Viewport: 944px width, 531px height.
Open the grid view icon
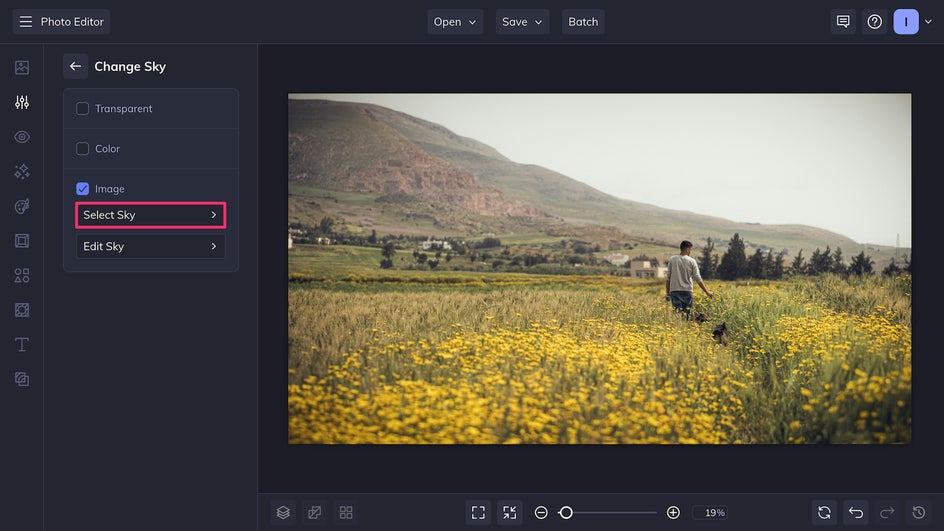[x=346, y=512]
